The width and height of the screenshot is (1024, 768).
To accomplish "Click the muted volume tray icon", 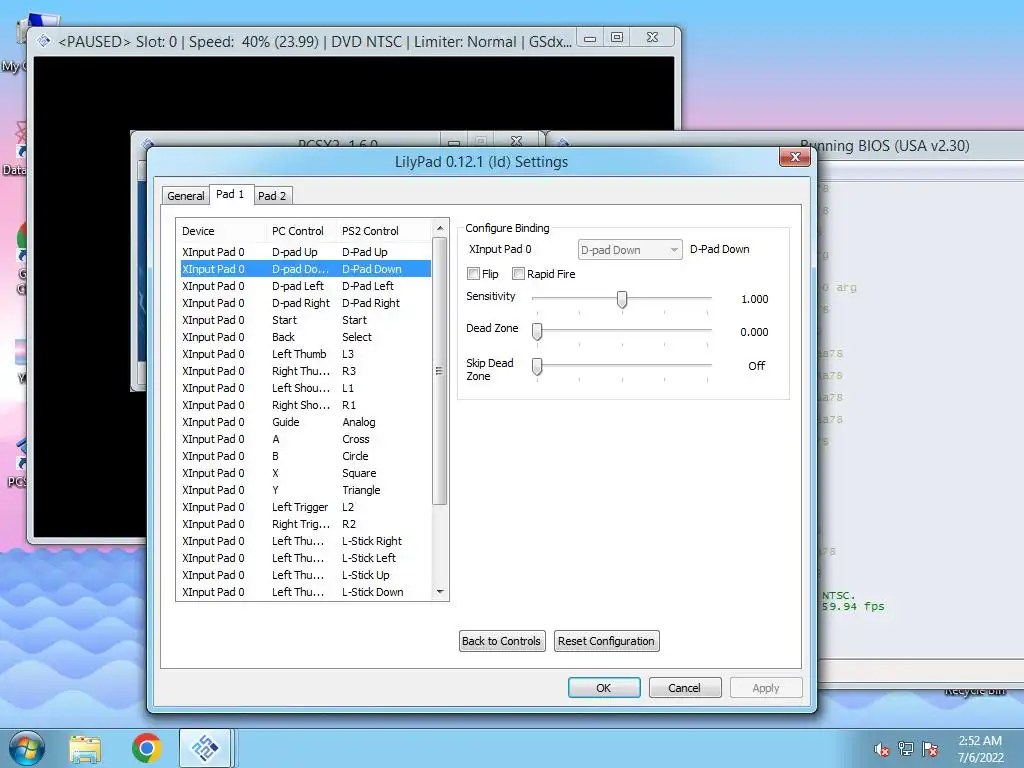I will pos(882,749).
